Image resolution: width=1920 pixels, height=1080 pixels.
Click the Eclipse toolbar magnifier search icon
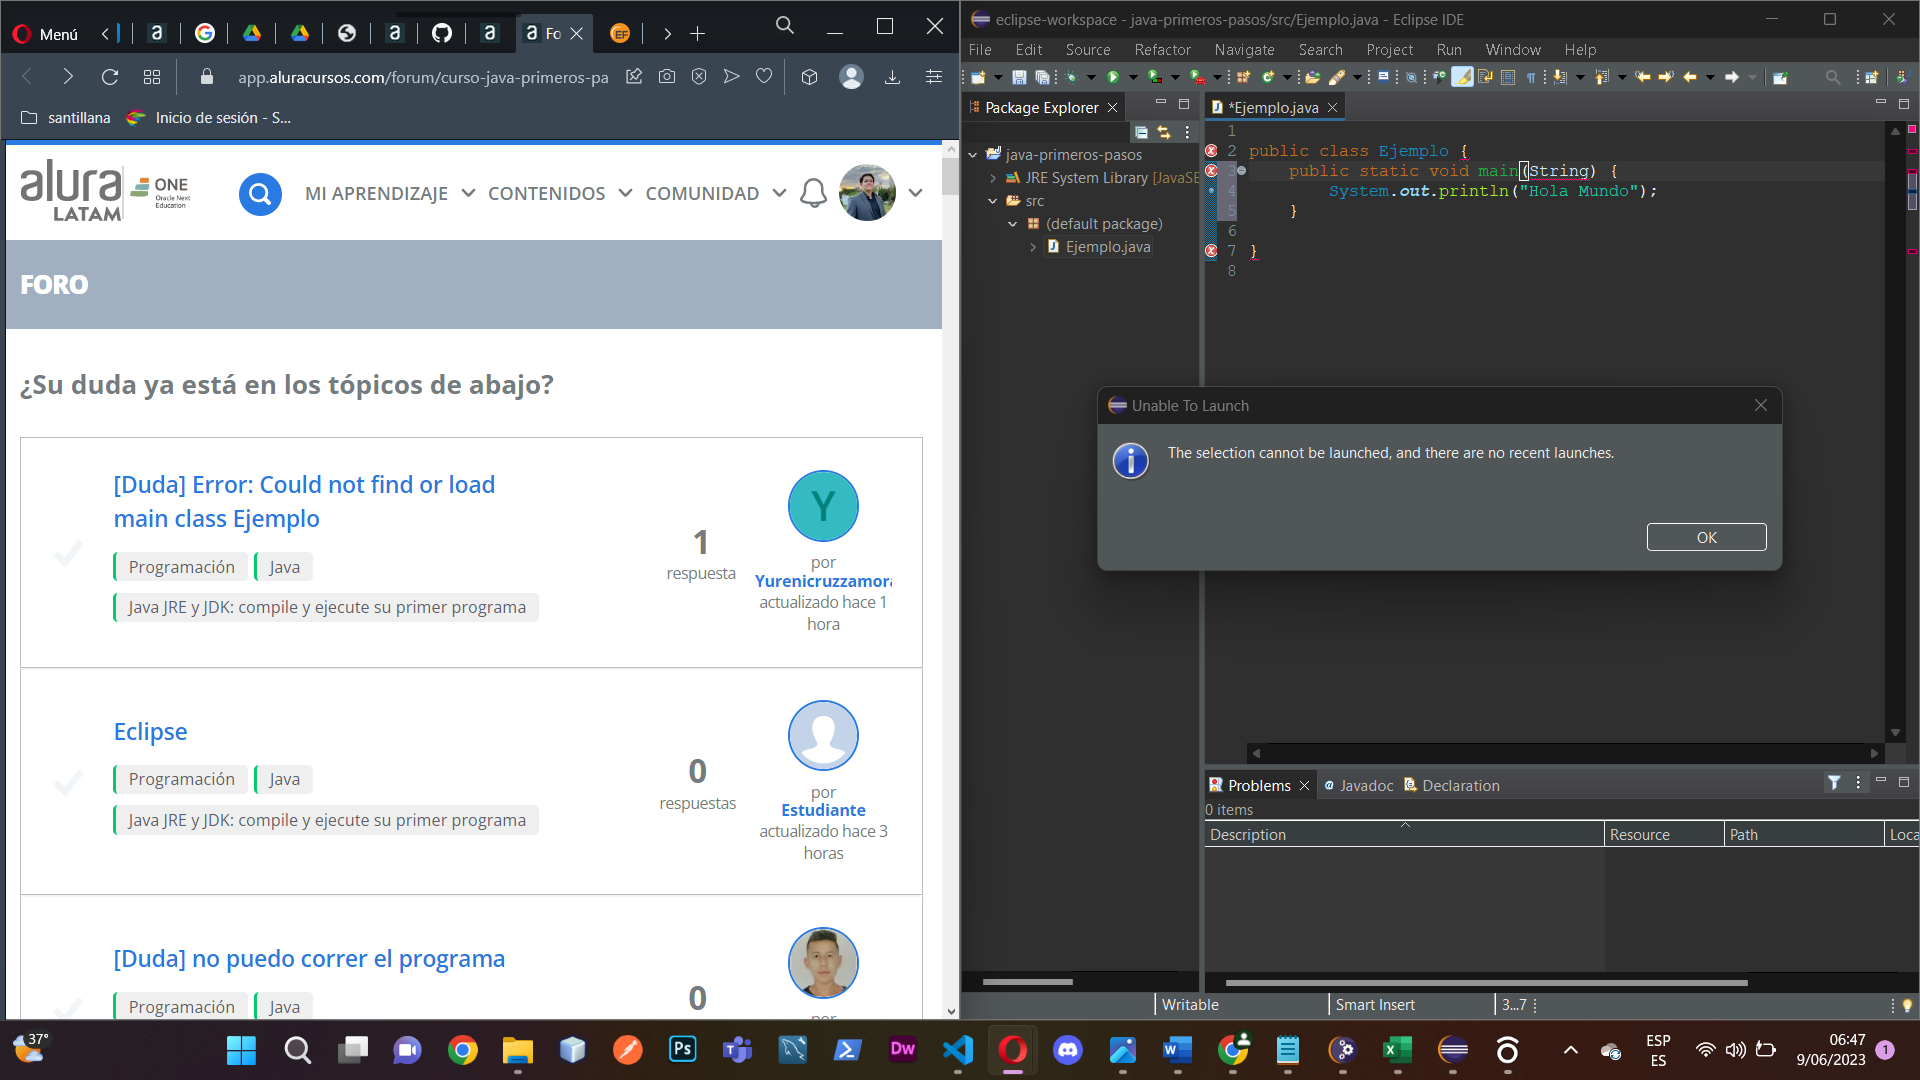pos(1832,77)
